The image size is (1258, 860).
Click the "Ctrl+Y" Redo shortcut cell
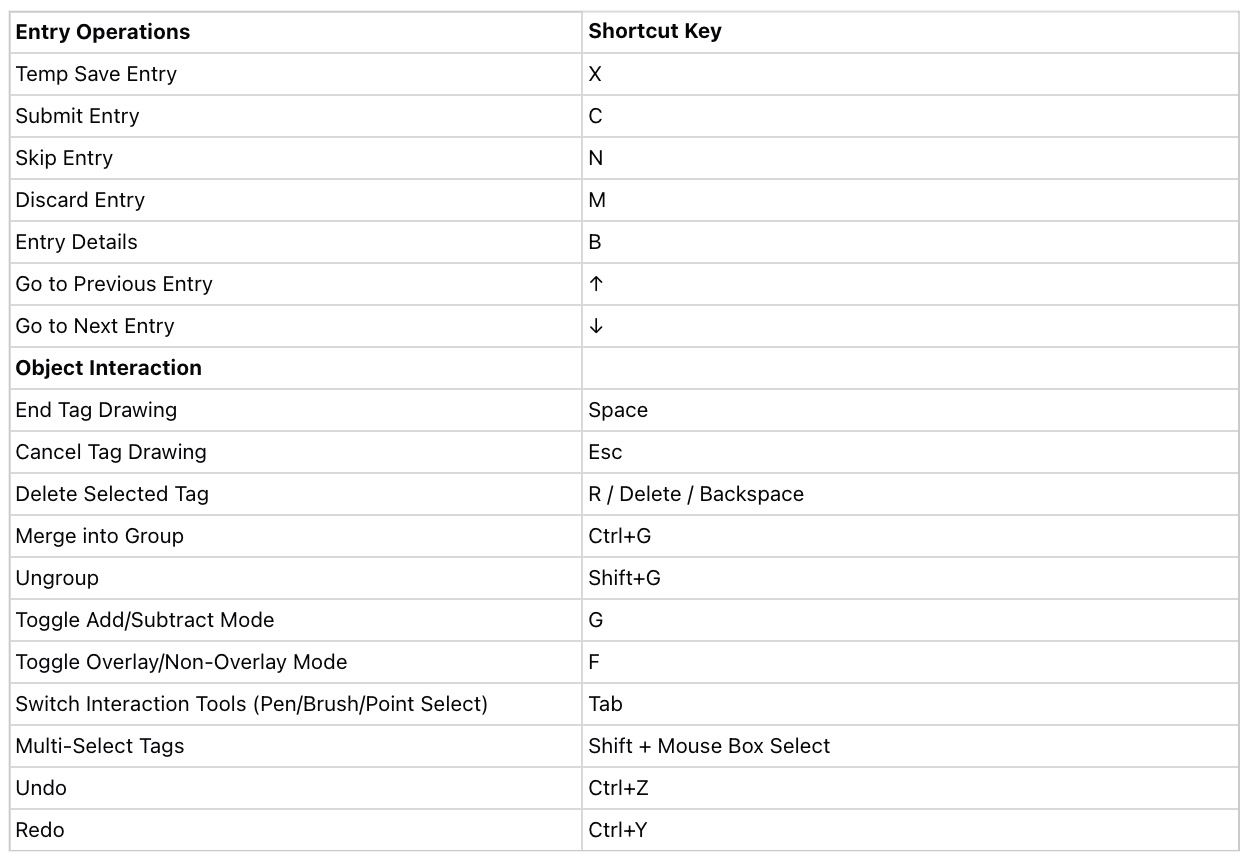pos(618,830)
